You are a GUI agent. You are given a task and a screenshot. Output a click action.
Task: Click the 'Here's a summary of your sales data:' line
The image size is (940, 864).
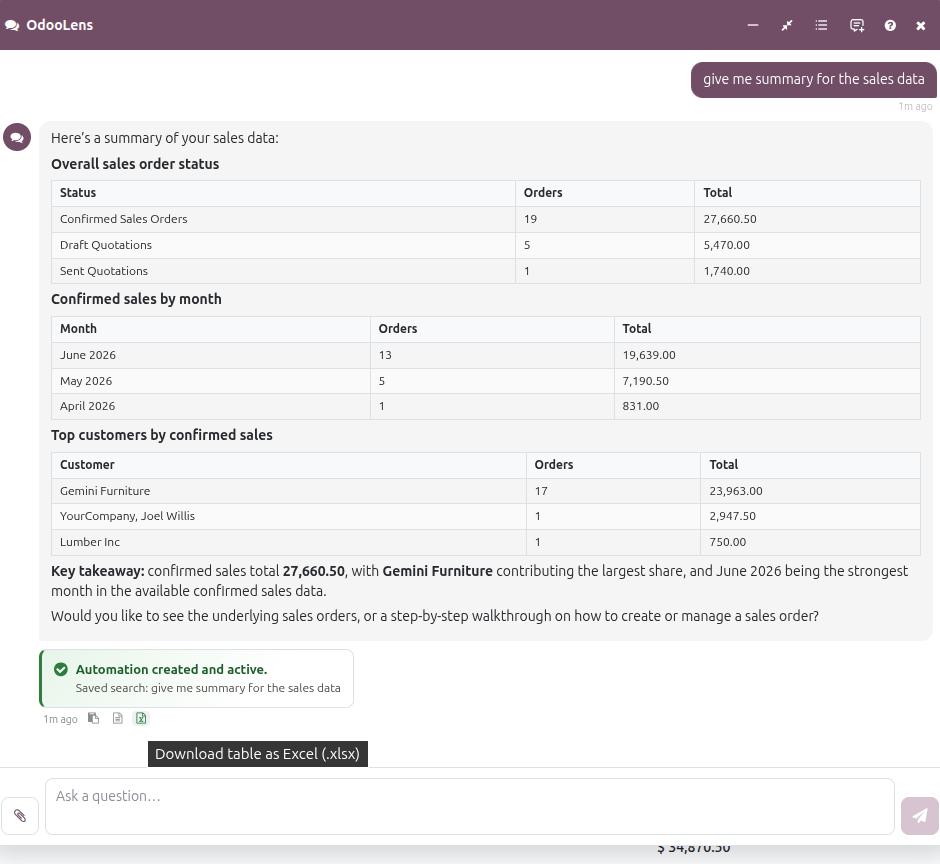click(165, 138)
